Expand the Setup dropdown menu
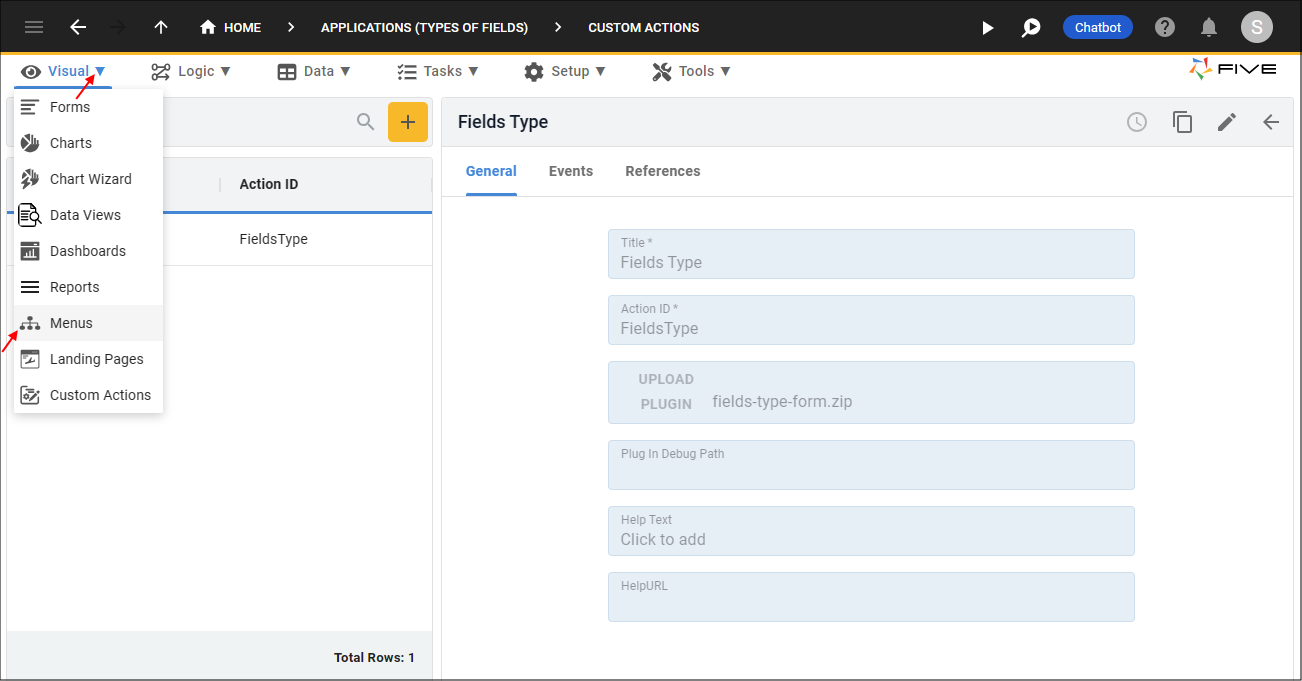1302x681 pixels. click(x=565, y=71)
